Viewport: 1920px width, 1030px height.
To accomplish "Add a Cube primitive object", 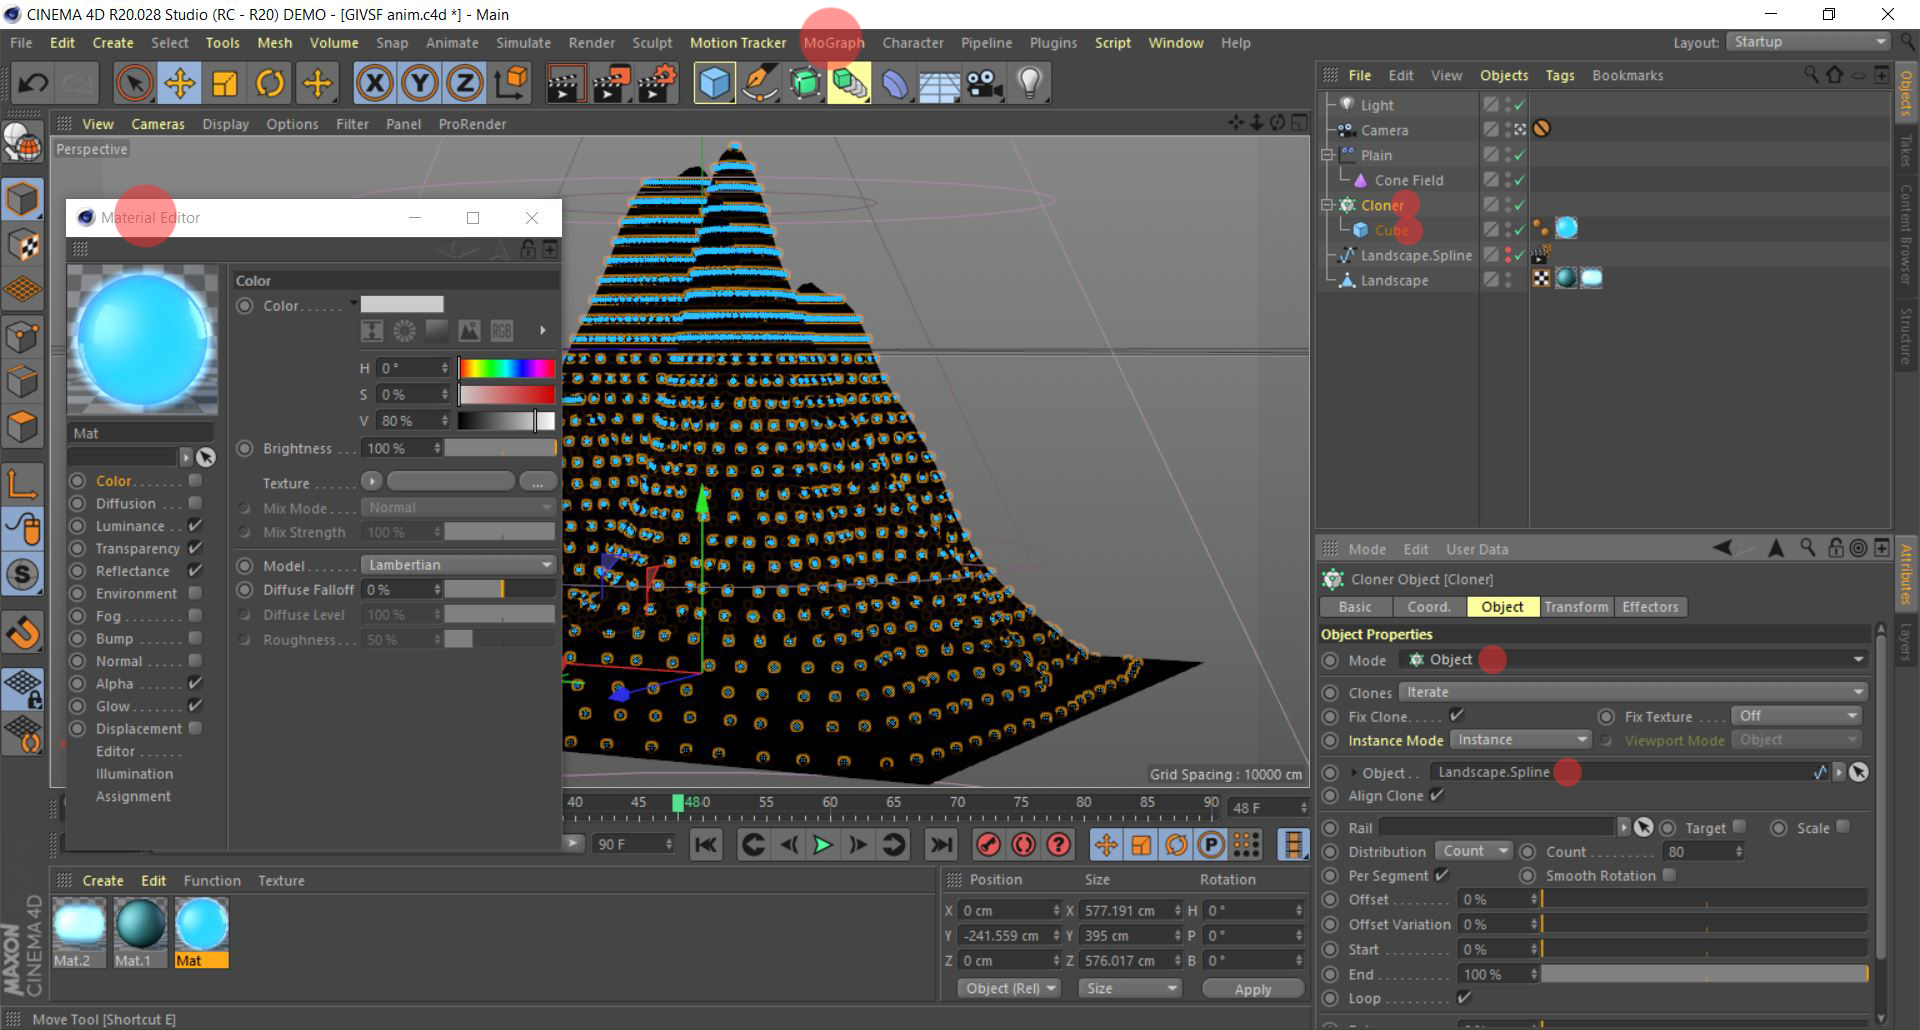I will [x=714, y=83].
